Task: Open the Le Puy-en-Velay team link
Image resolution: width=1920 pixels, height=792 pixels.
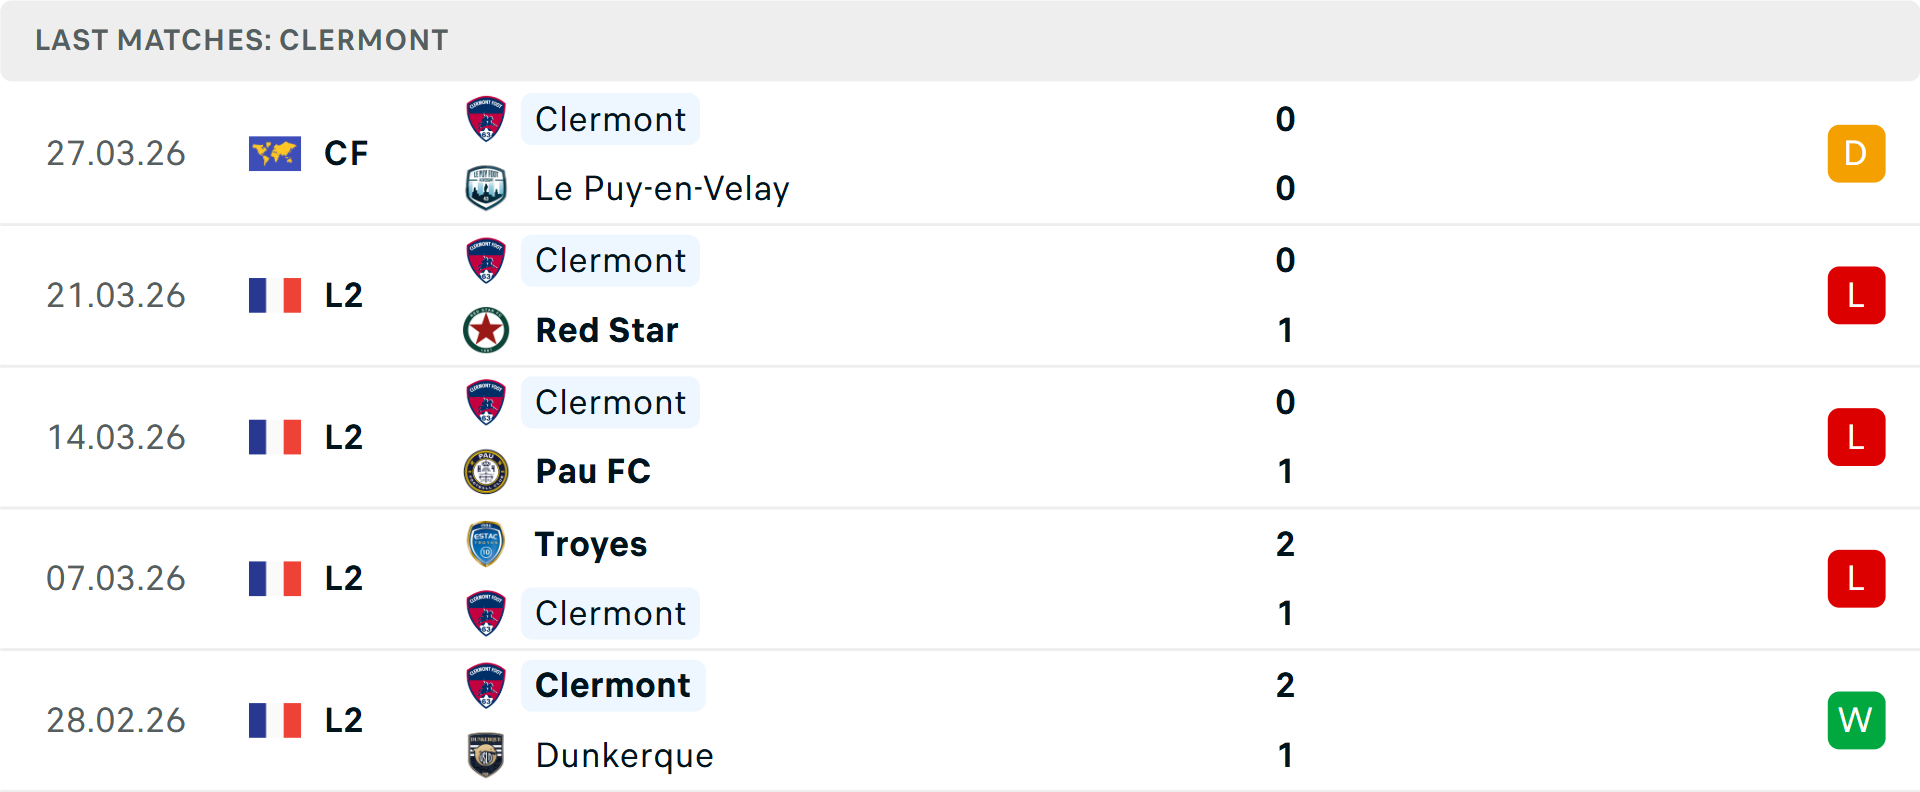Action: (662, 188)
